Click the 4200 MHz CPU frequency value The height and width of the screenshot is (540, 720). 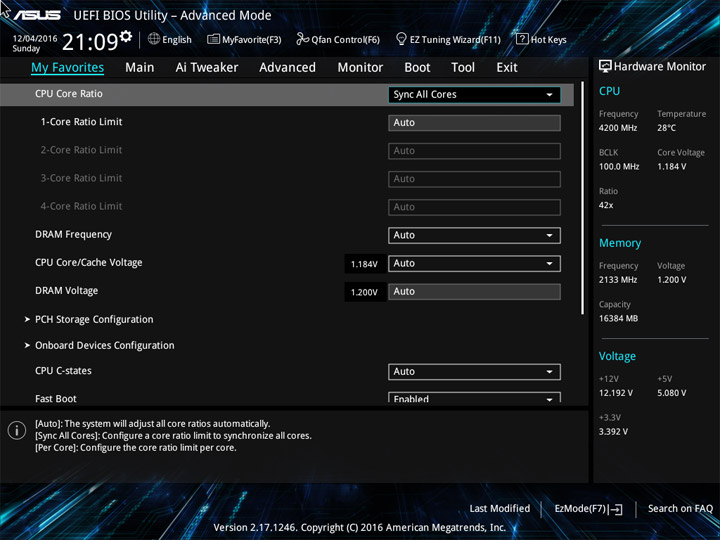pos(618,128)
